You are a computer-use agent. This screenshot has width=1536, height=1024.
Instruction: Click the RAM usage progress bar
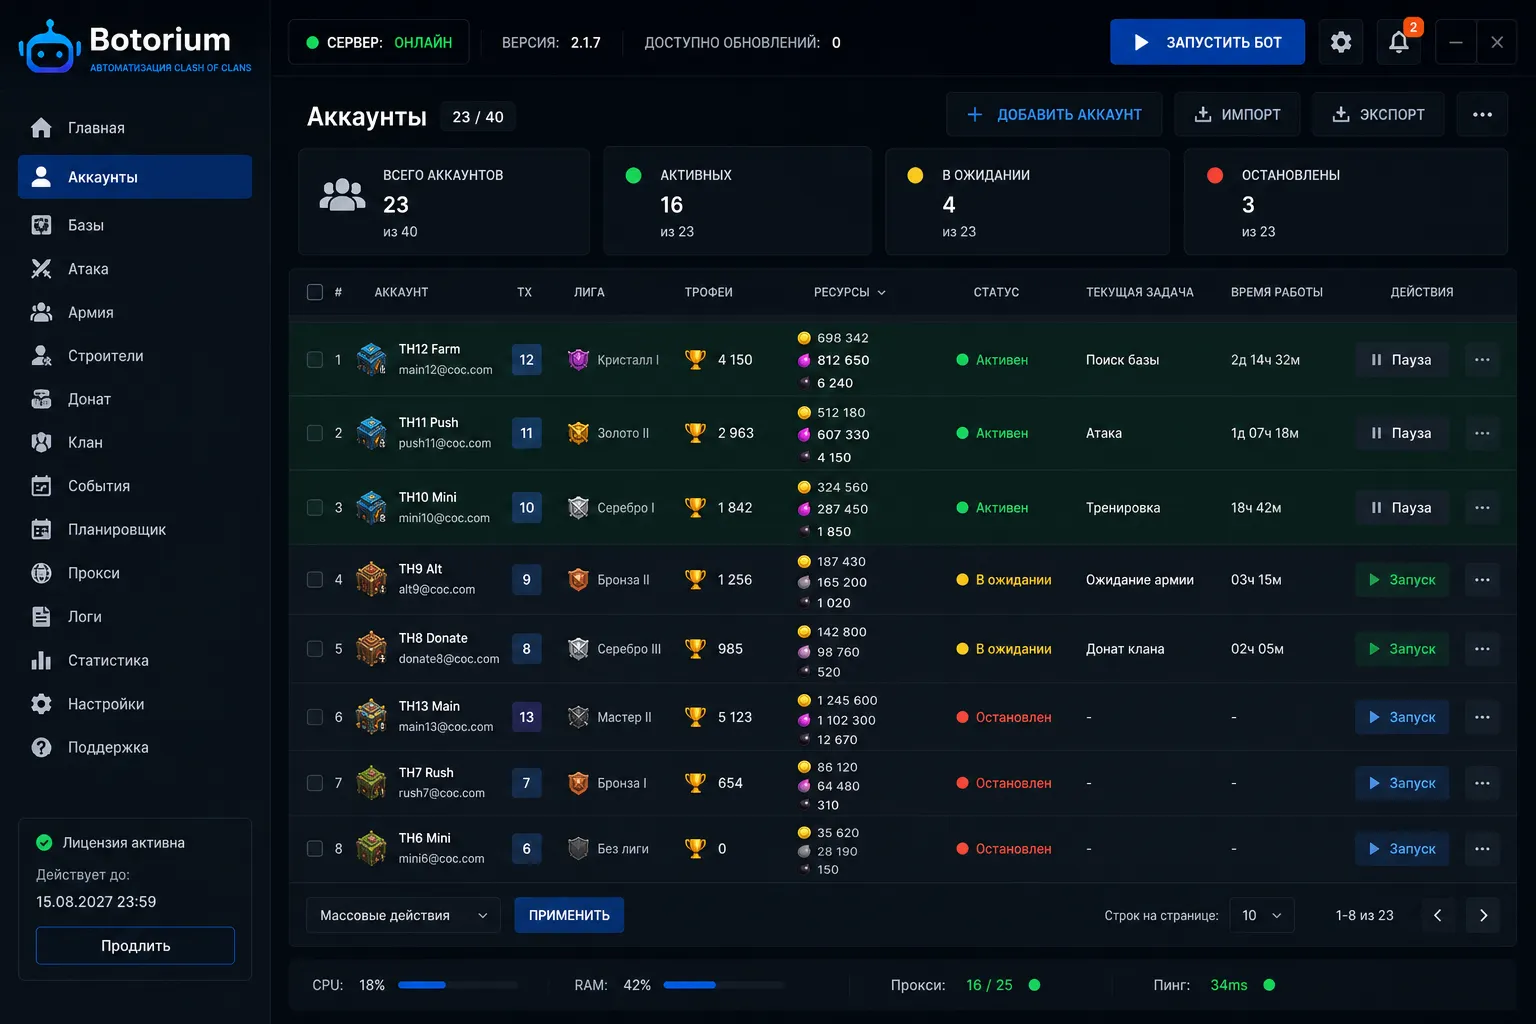point(723,985)
